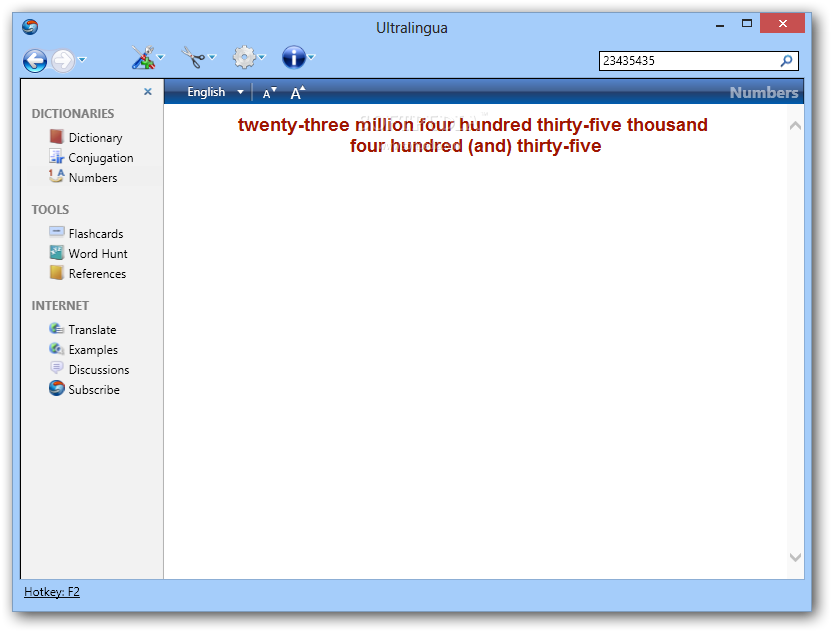Click the tools with green plus icon
832x632 pixels.
coord(143,57)
